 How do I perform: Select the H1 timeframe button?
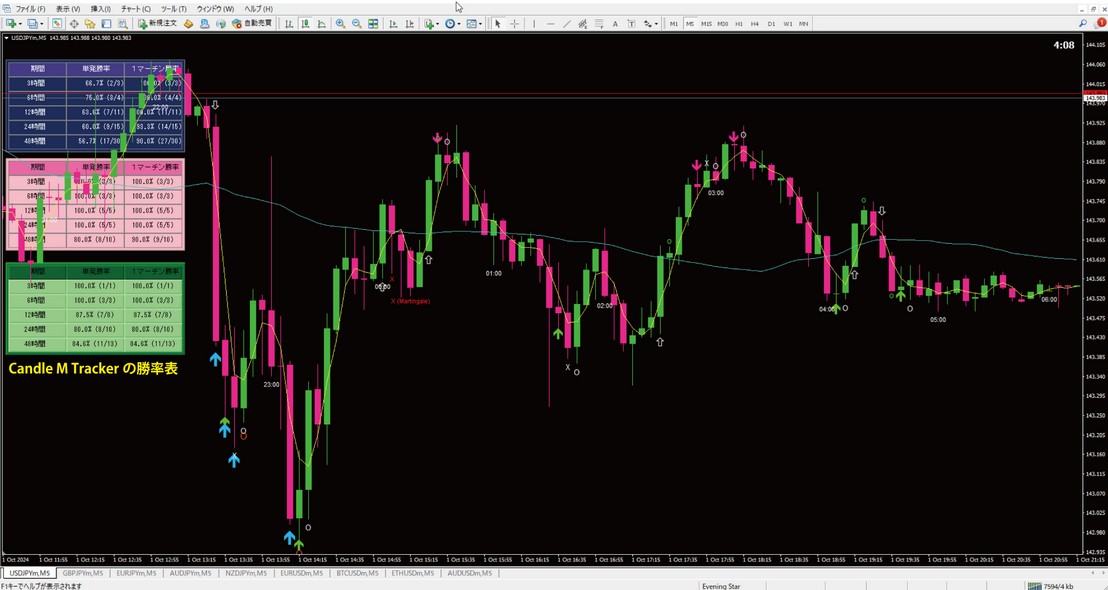(739, 23)
